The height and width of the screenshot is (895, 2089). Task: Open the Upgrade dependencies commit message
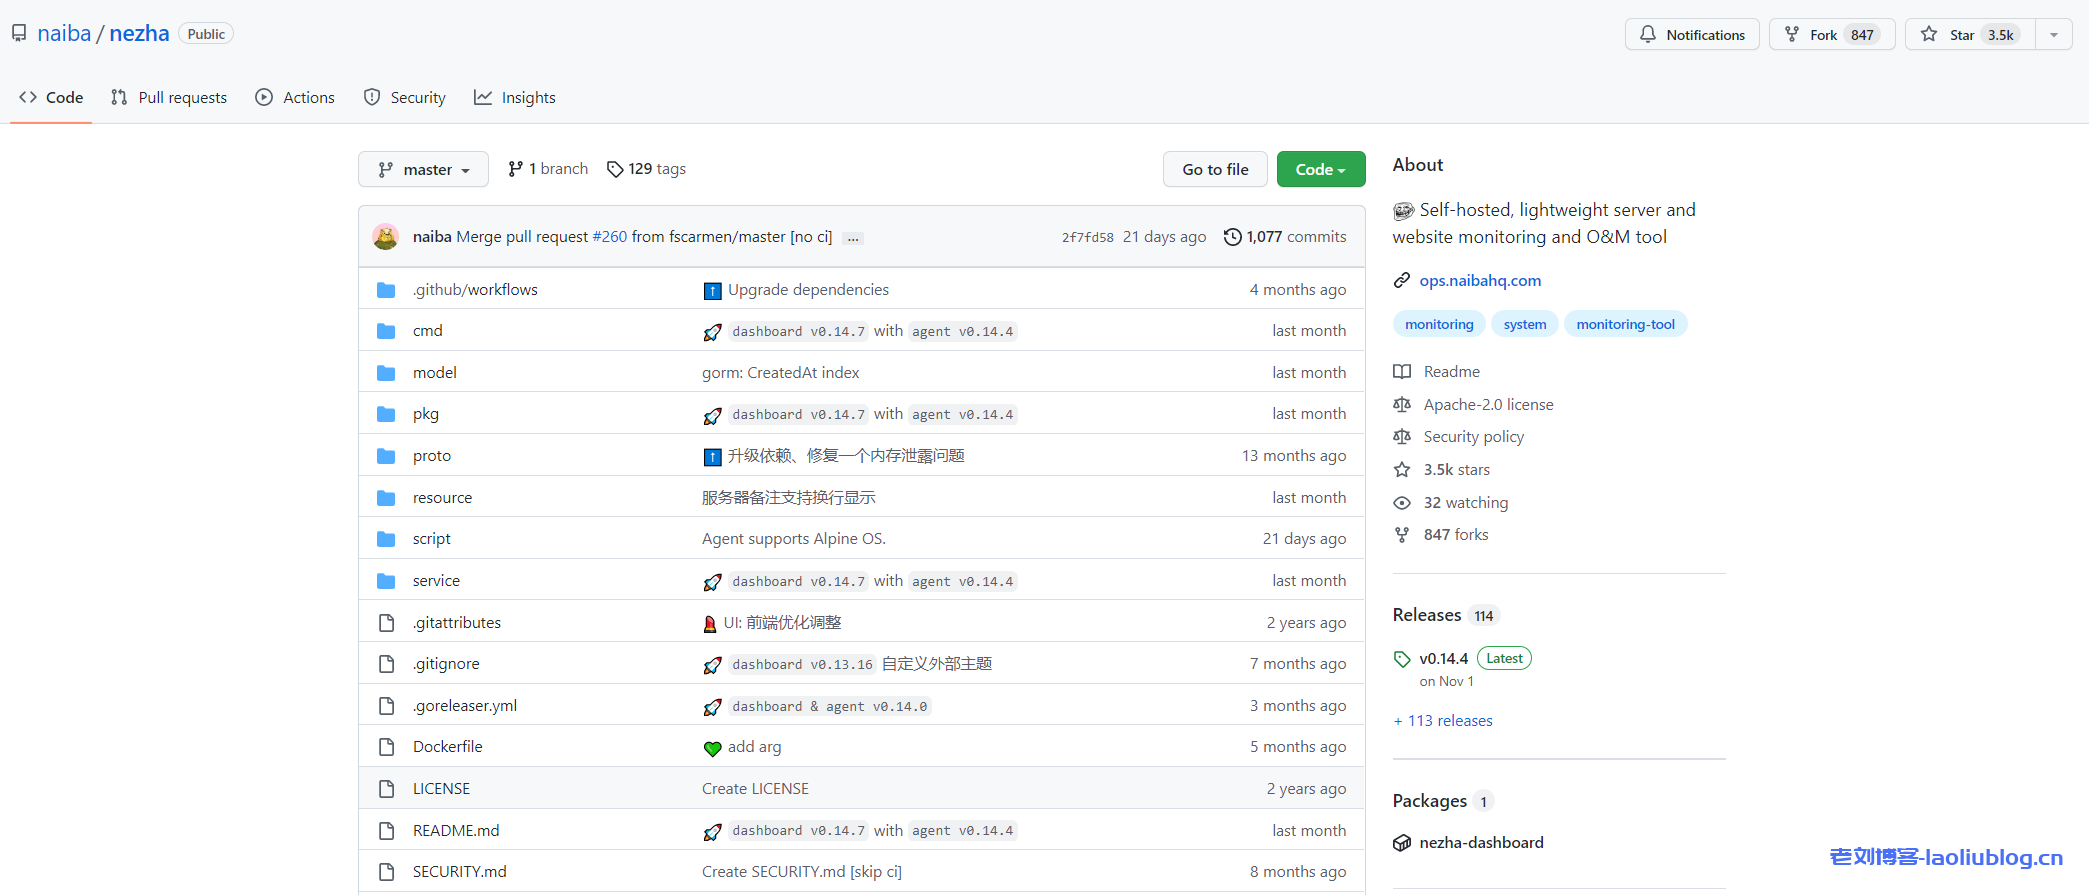point(808,290)
